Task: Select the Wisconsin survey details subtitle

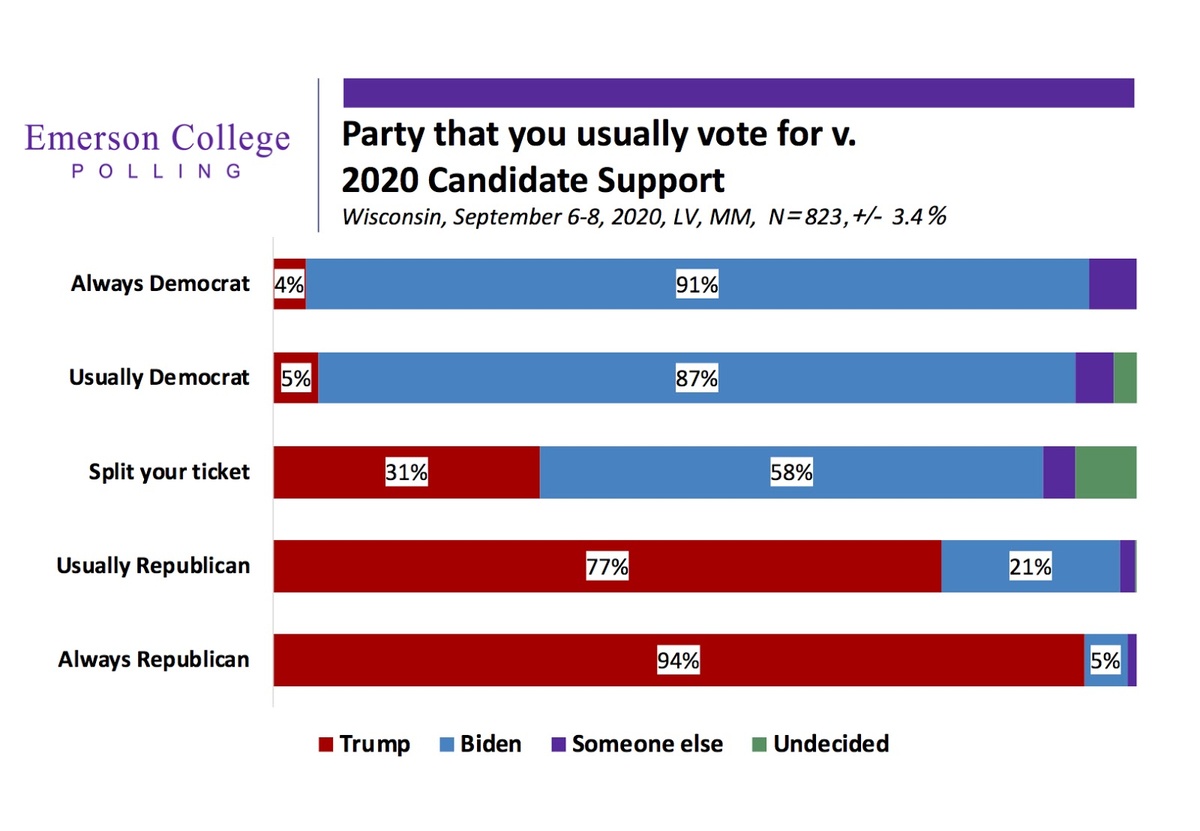Action: click(x=644, y=217)
